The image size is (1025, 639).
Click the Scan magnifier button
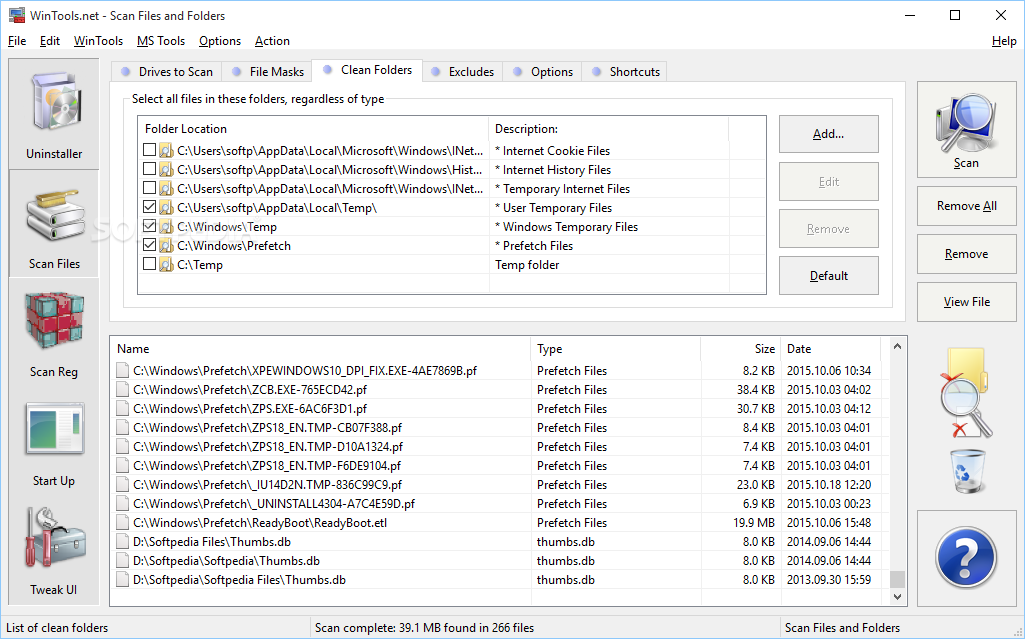tap(966, 129)
